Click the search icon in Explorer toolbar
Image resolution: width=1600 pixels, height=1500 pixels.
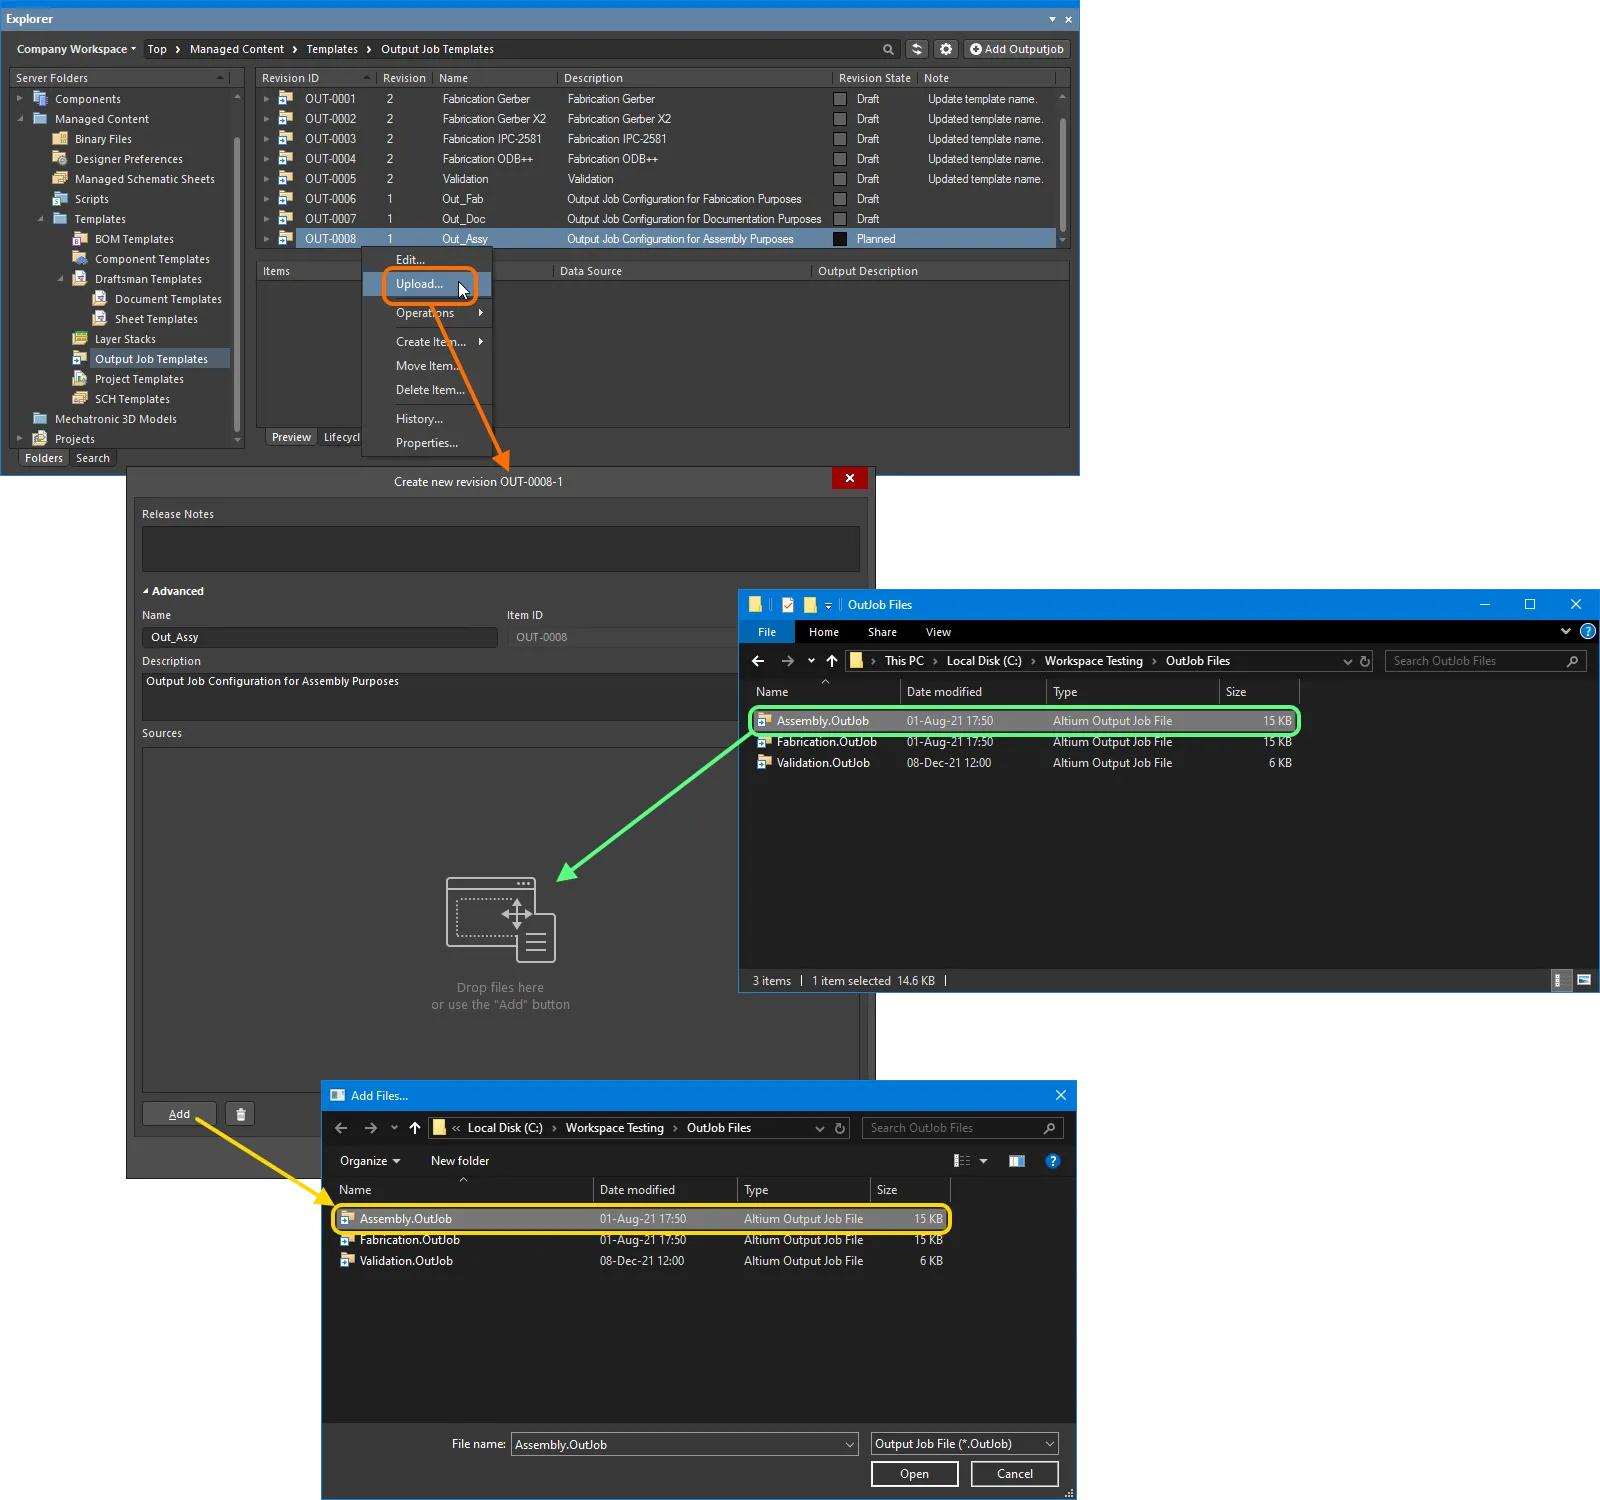coord(888,49)
